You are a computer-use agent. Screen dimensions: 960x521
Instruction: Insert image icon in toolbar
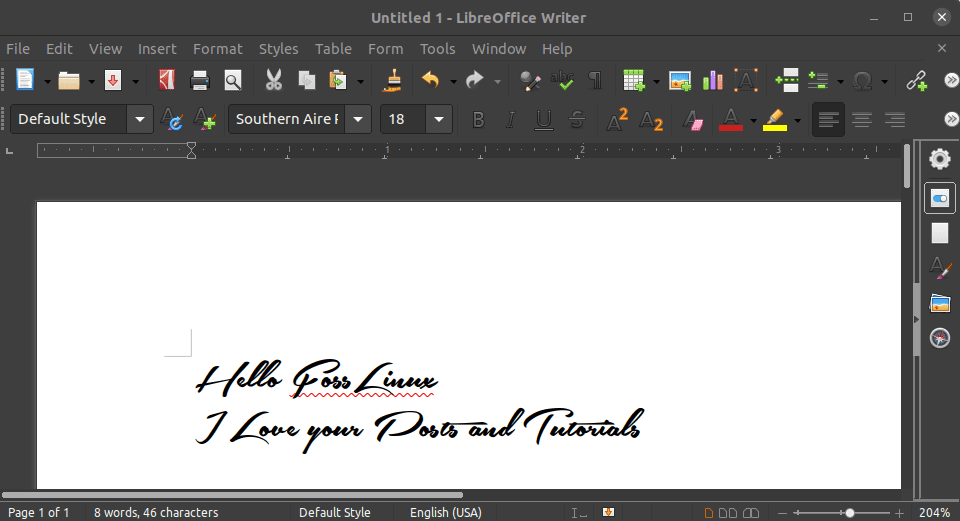(x=680, y=80)
